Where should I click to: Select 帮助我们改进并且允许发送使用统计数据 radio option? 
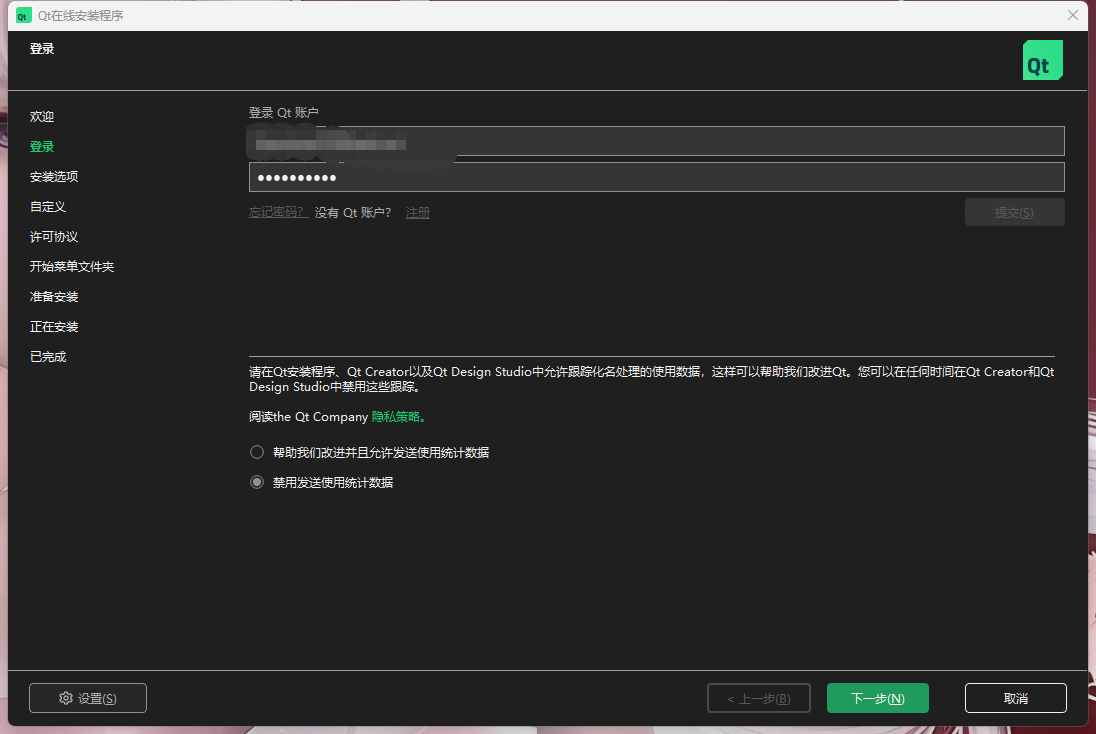[x=257, y=452]
